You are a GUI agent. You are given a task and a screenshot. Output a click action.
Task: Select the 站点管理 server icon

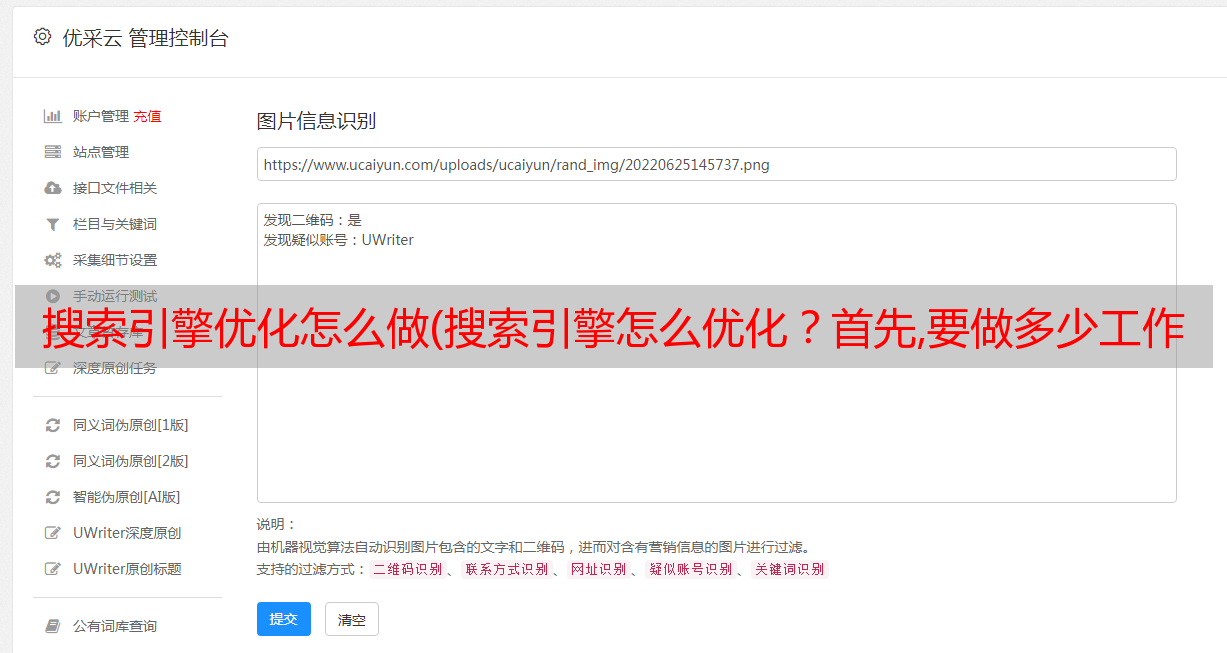[x=53, y=152]
